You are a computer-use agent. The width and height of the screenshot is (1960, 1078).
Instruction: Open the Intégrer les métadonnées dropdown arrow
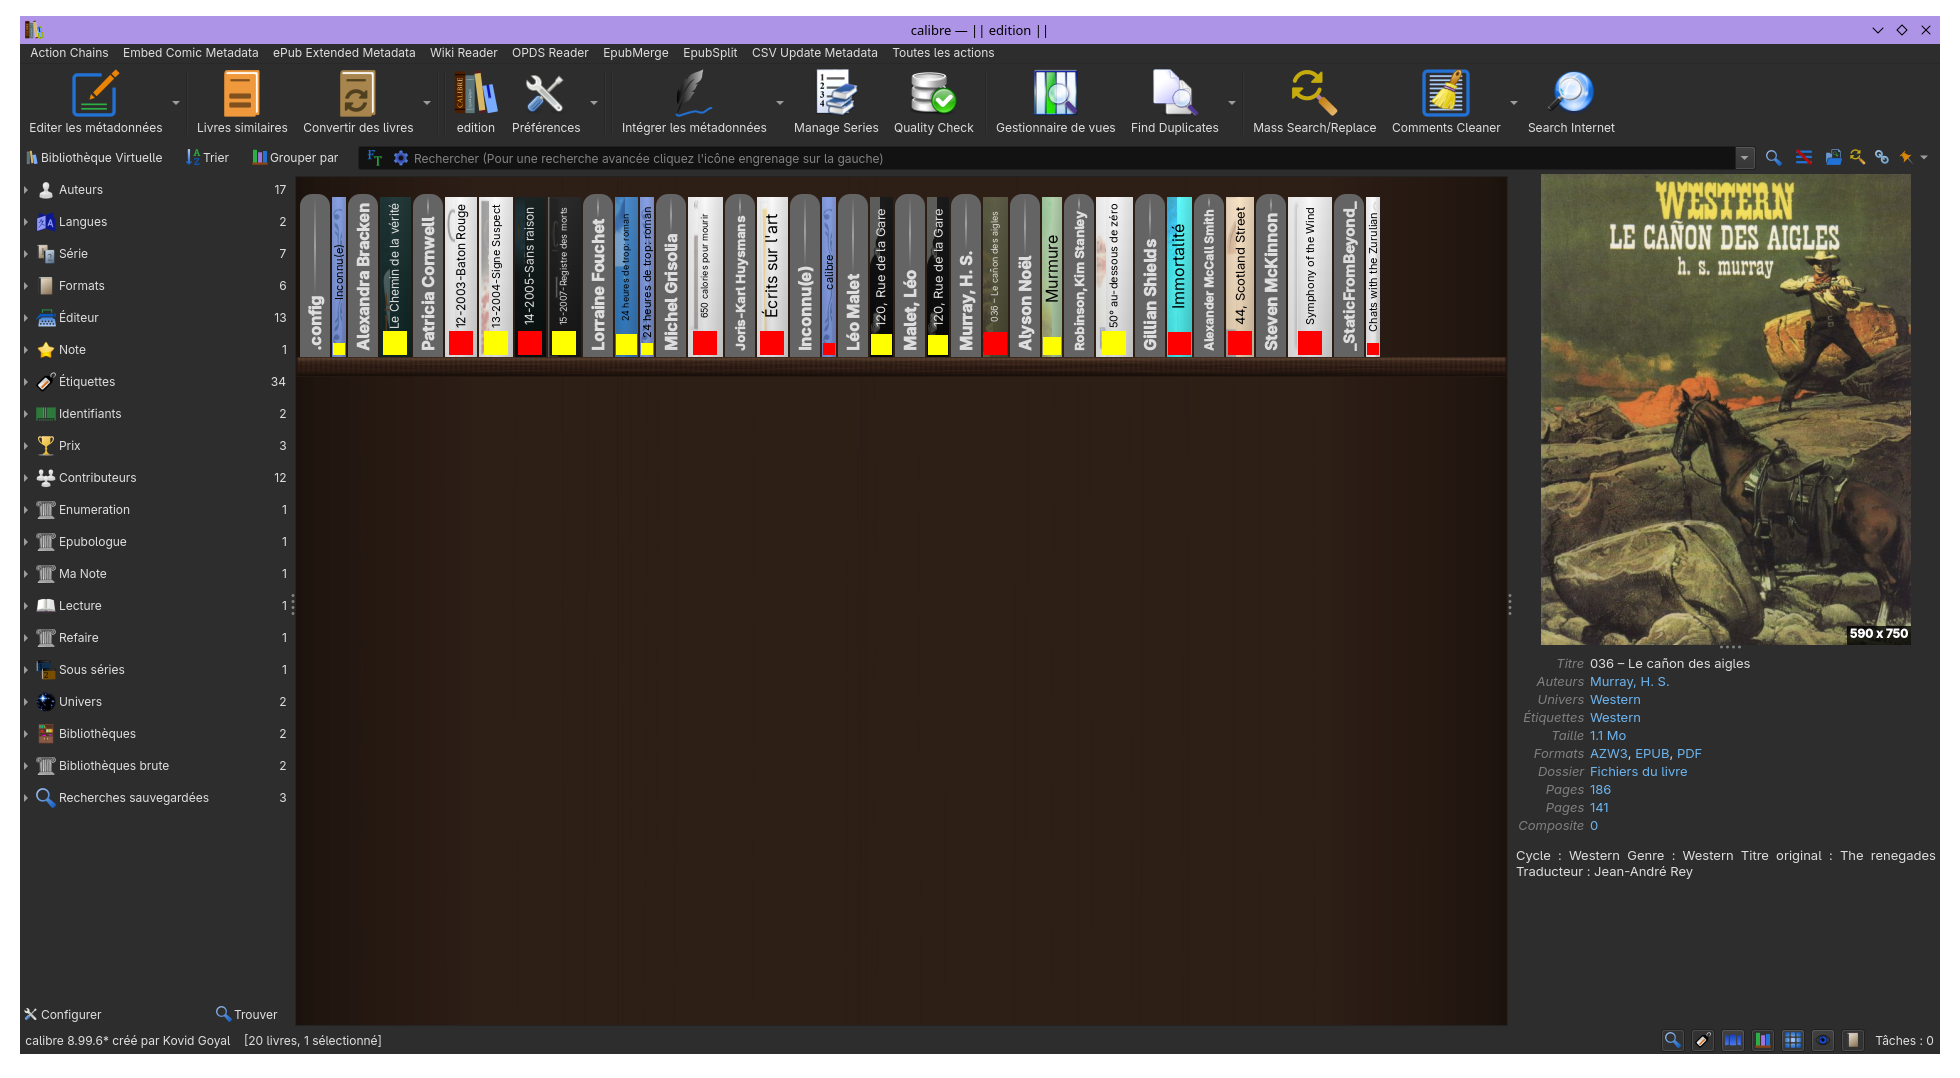click(x=780, y=103)
